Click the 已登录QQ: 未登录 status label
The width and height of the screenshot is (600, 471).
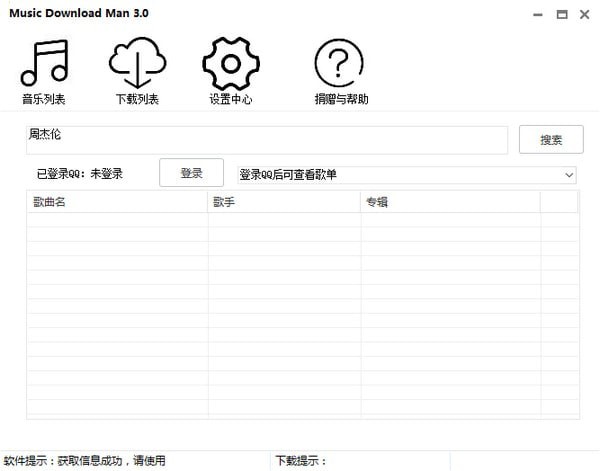coord(80,174)
